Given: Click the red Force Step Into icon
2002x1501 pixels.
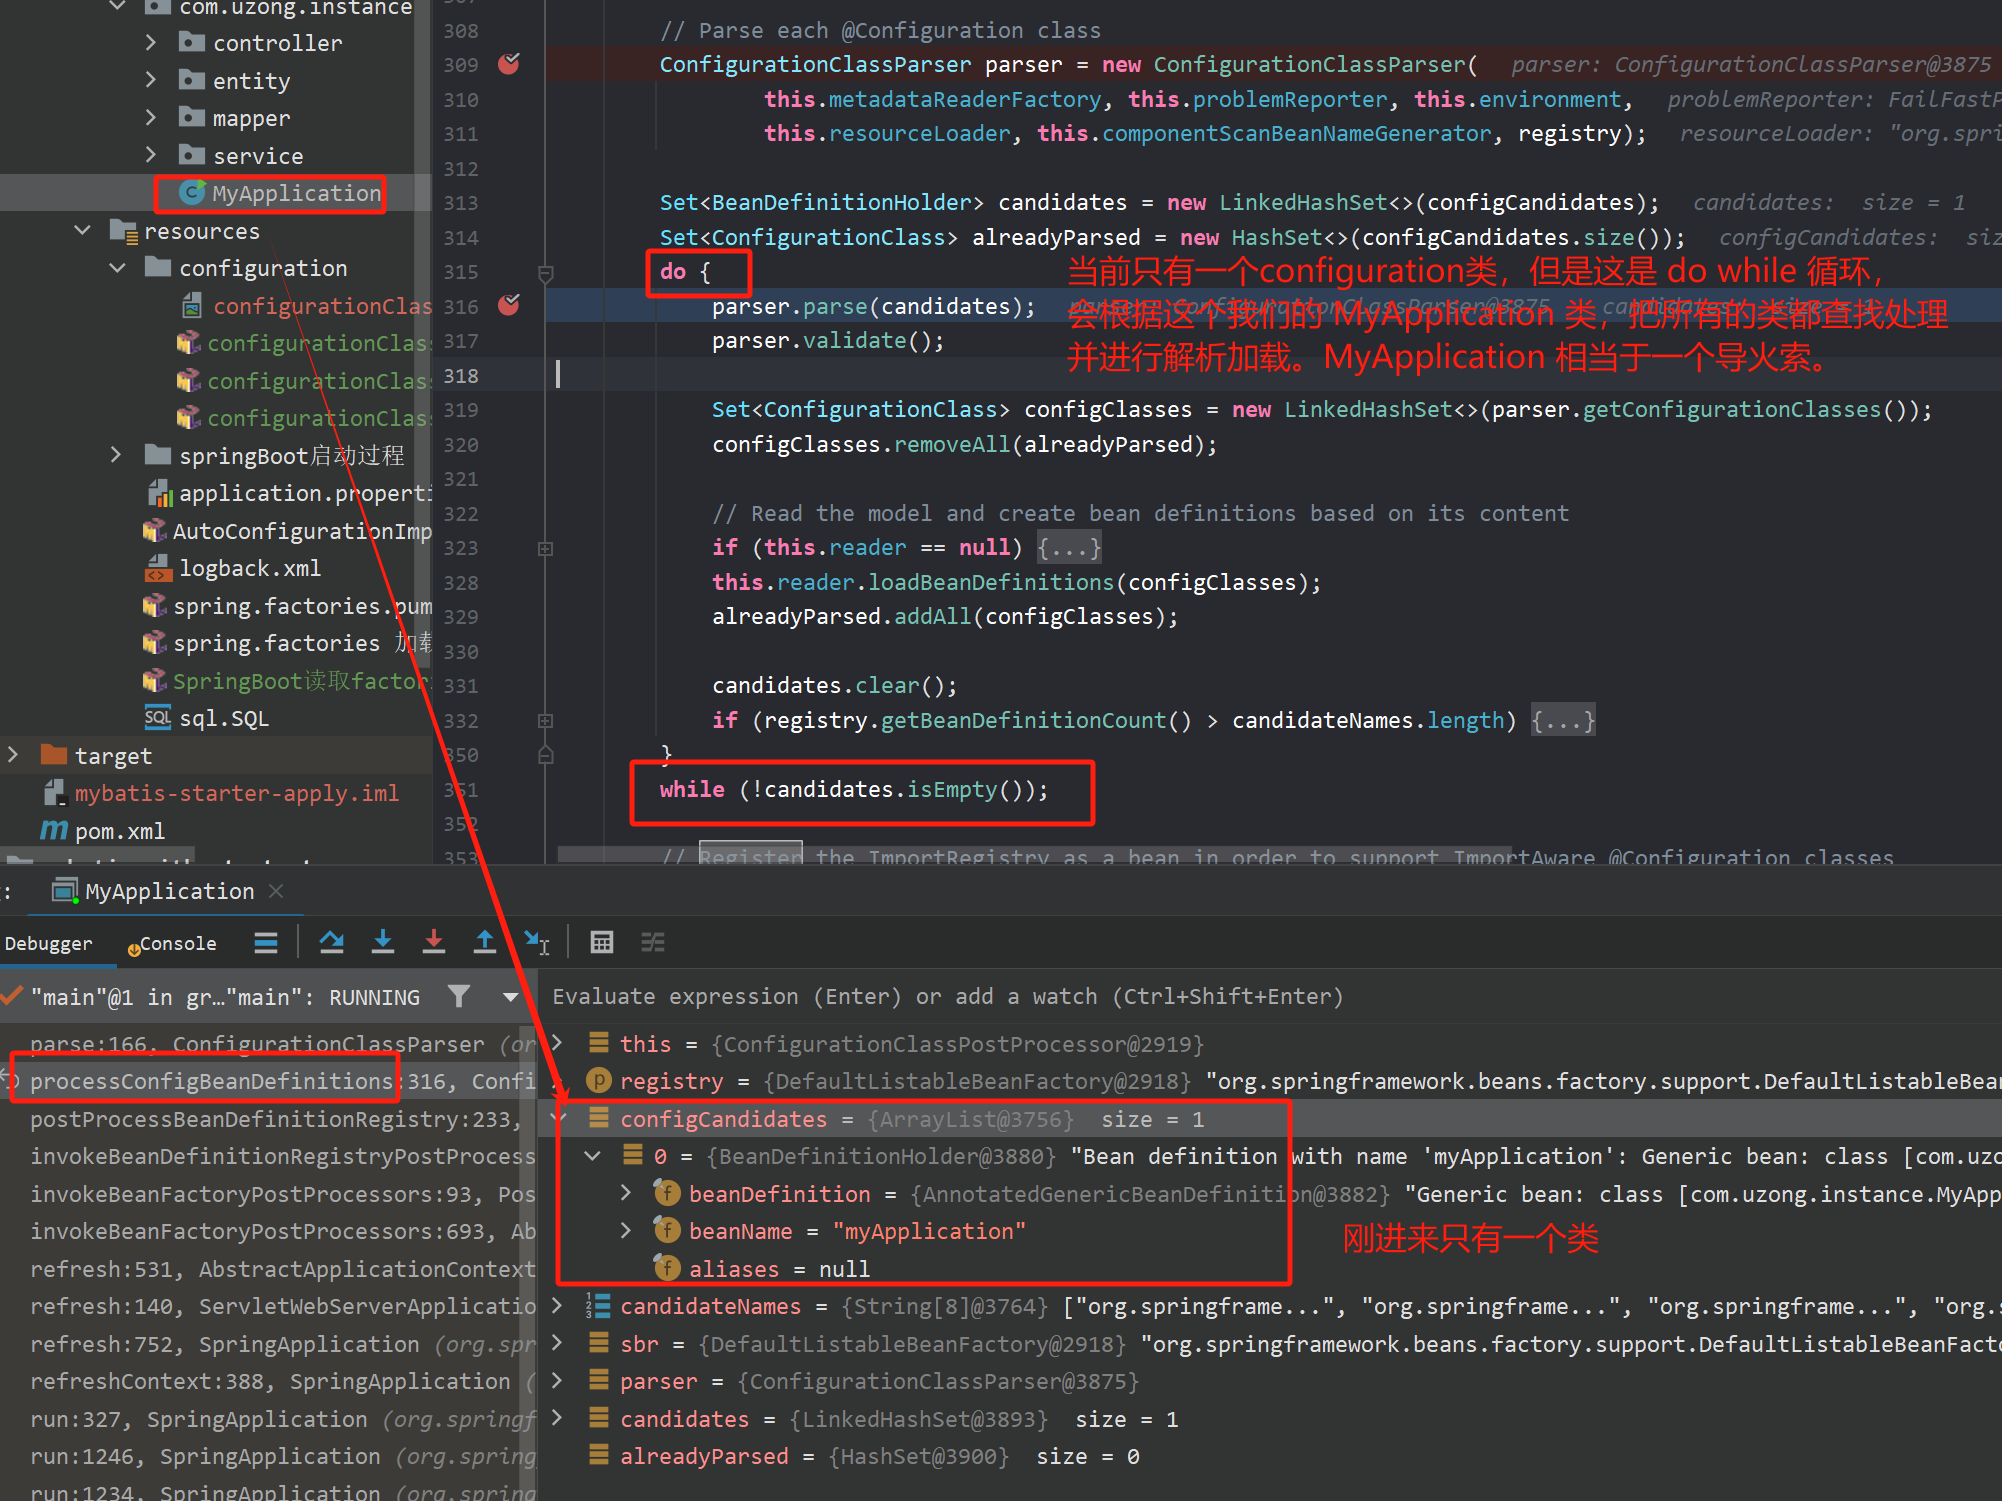Looking at the screenshot, I should (433, 942).
